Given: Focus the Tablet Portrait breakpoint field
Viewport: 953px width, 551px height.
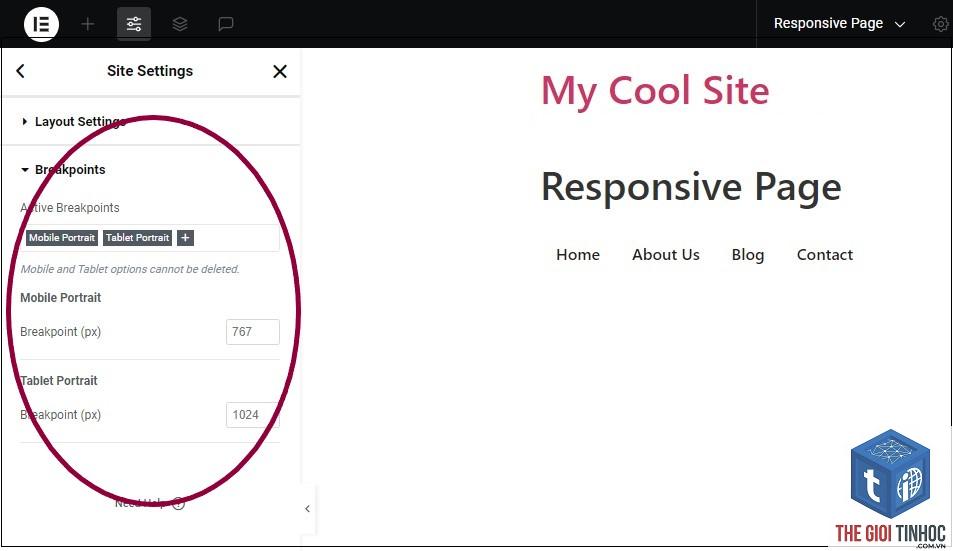Looking at the screenshot, I should (253, 415).
